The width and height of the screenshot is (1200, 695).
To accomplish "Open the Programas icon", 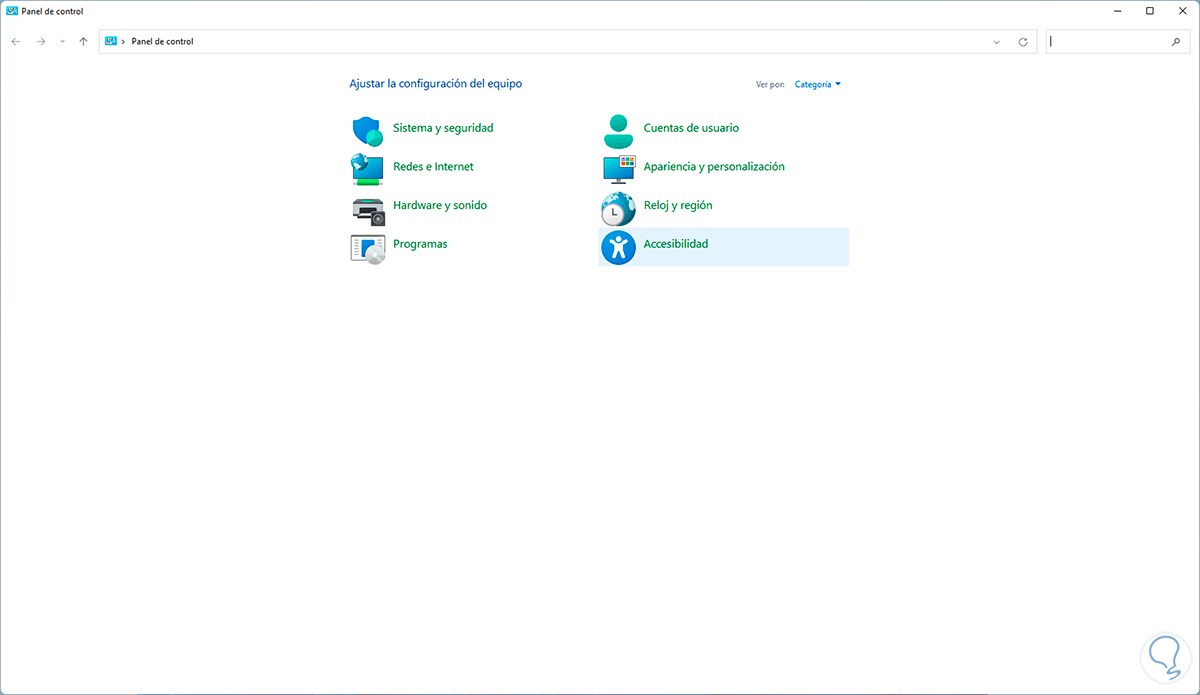I will click(368, 247).
